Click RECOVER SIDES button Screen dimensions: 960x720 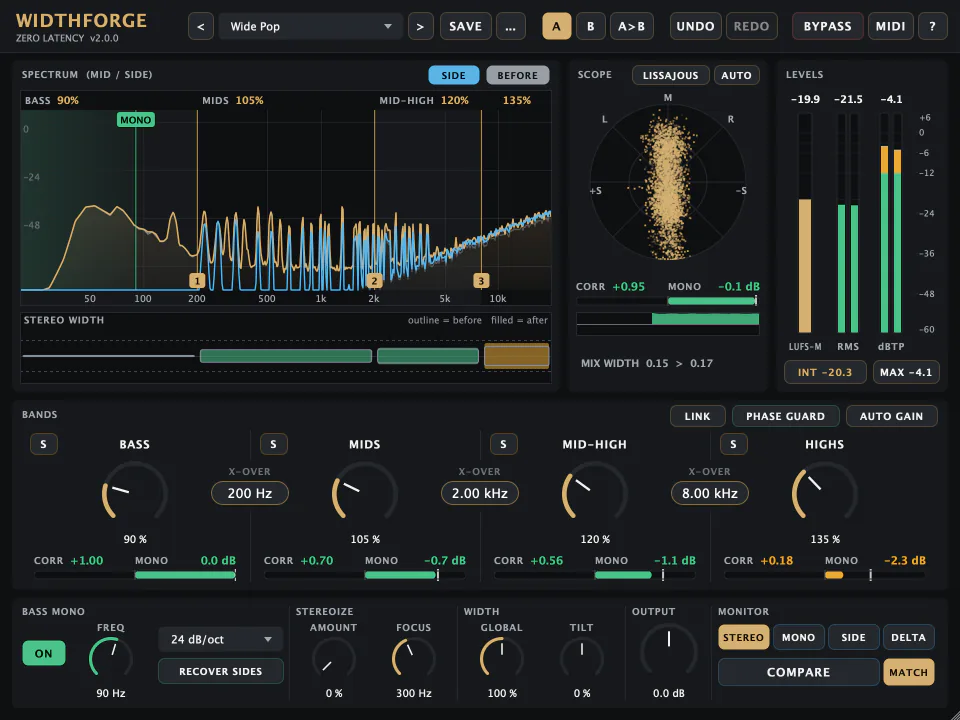(x=220, y=672)
